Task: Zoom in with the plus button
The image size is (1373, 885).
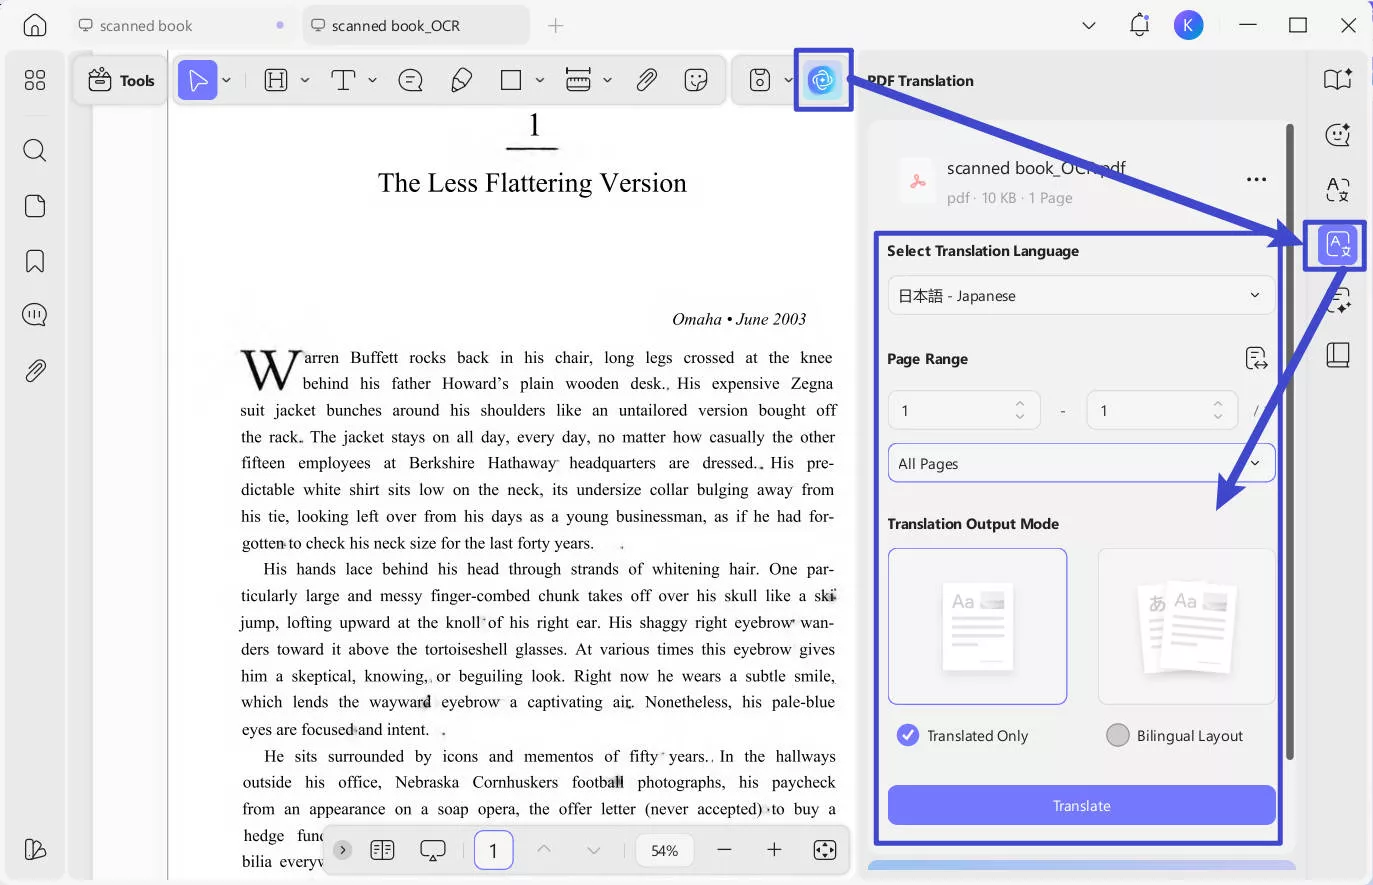Action: 774,850
